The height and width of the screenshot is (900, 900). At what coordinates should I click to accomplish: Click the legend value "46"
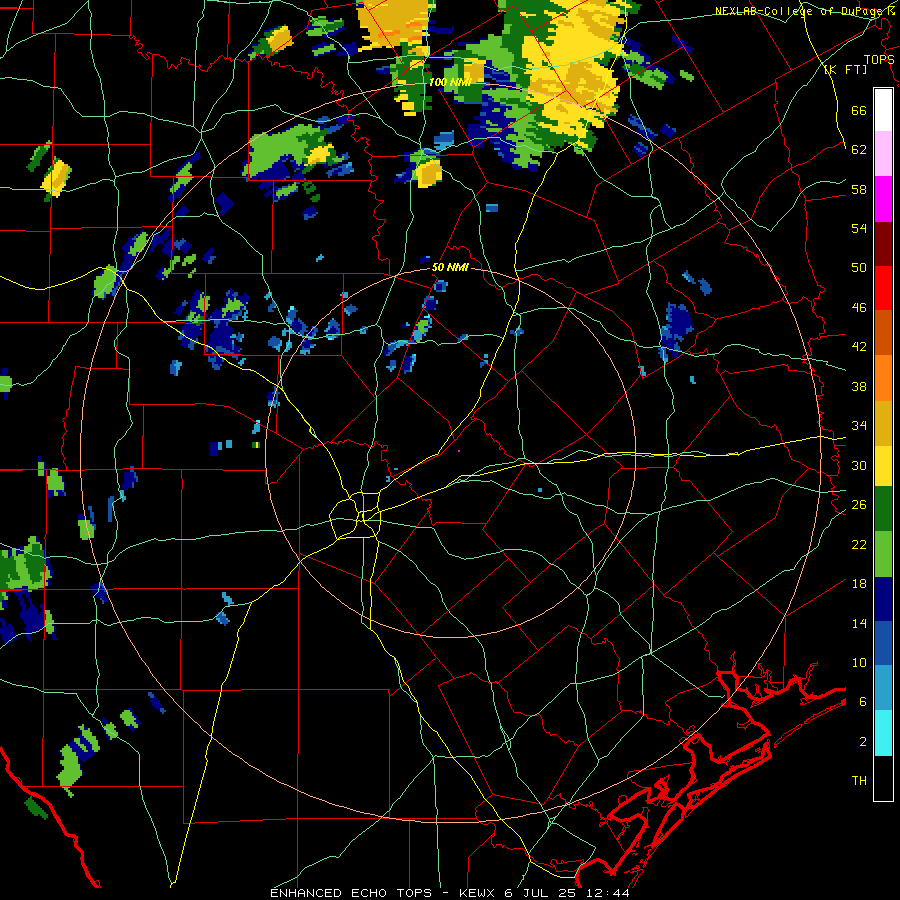click(859, 308)
